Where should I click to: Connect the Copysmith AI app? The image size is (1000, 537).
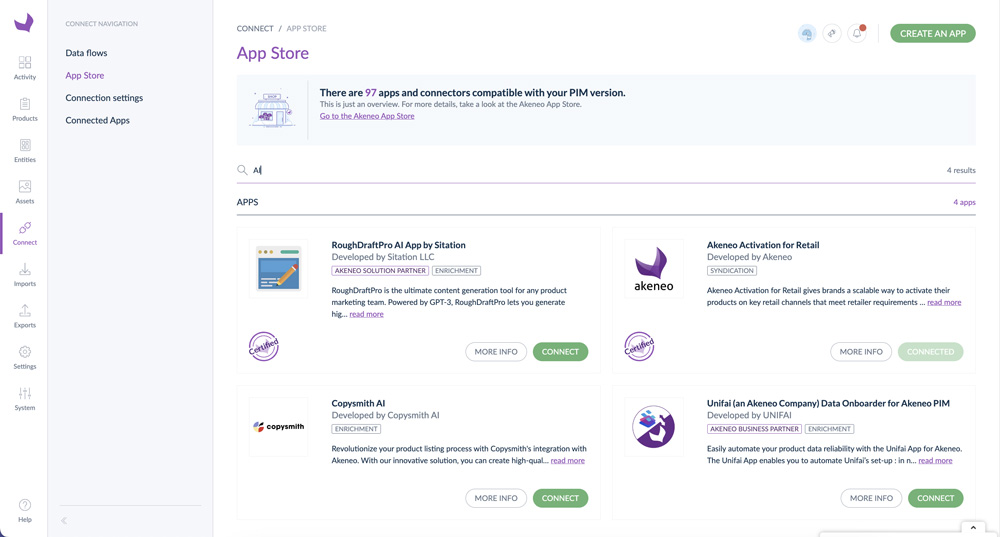560,498
